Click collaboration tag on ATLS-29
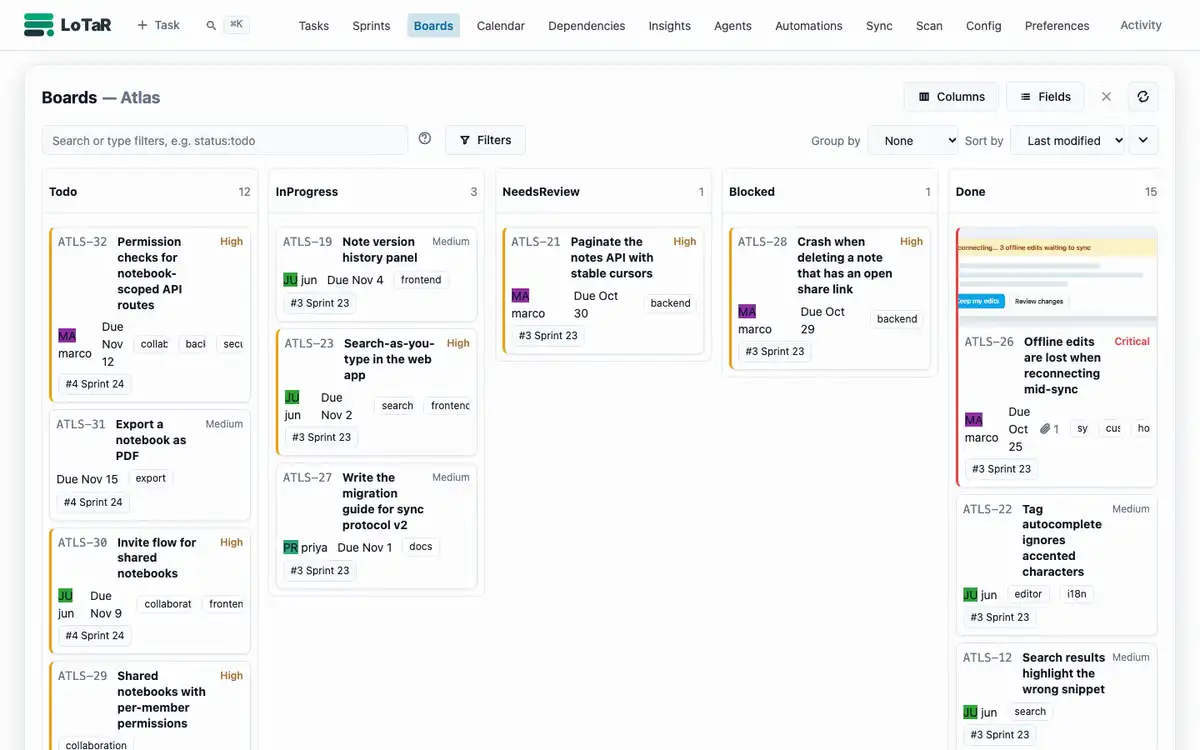Image resolution: width=1200 pixels, height=750 pixels. coord(96,745)
